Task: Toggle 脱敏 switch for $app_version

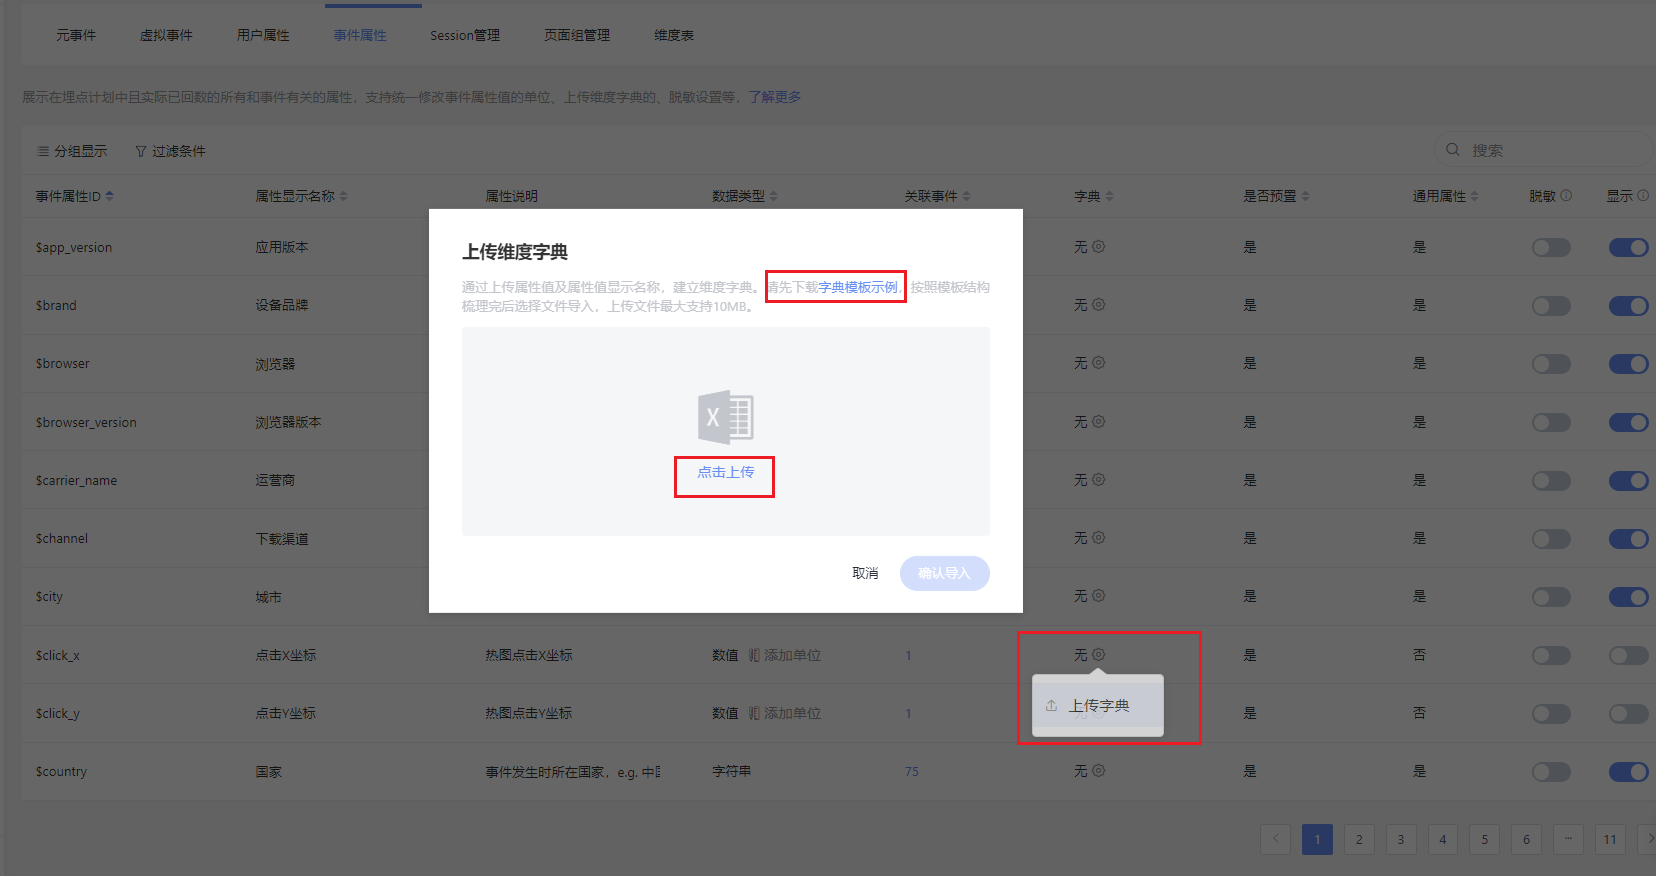Action: (x=1551, y=247)
